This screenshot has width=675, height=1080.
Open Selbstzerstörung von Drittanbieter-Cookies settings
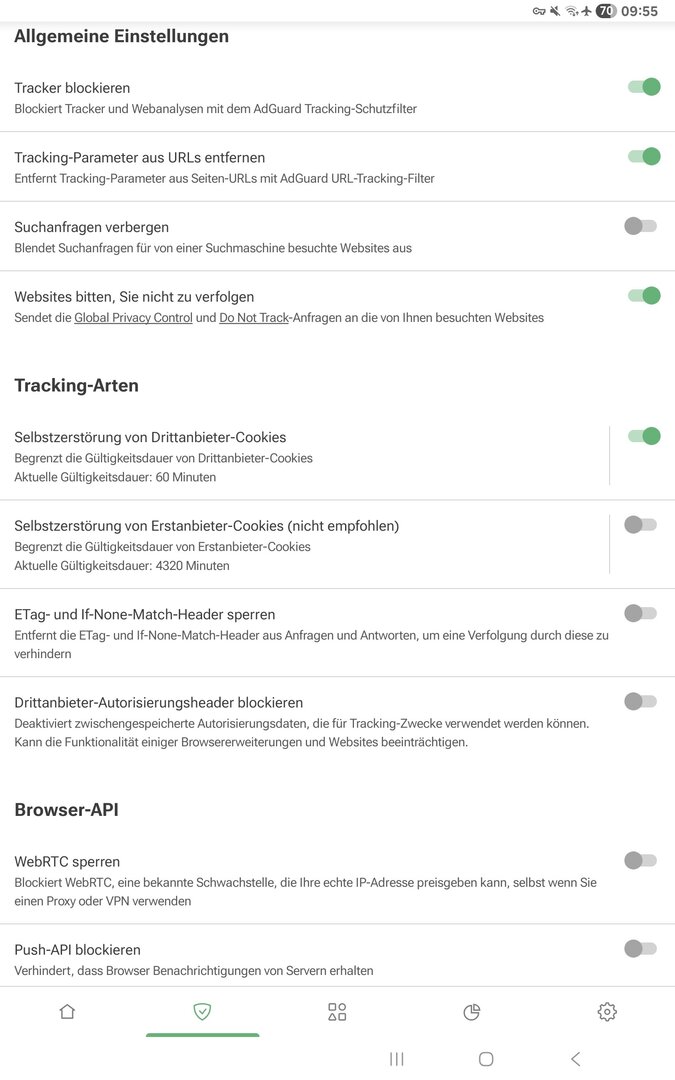click(300, 456)
